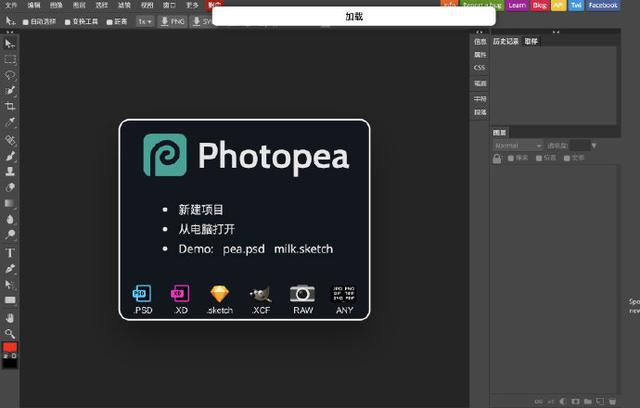Collapse the side panel strip double-arrow
The image size is (640, 408).
click(x=479, y=32)
